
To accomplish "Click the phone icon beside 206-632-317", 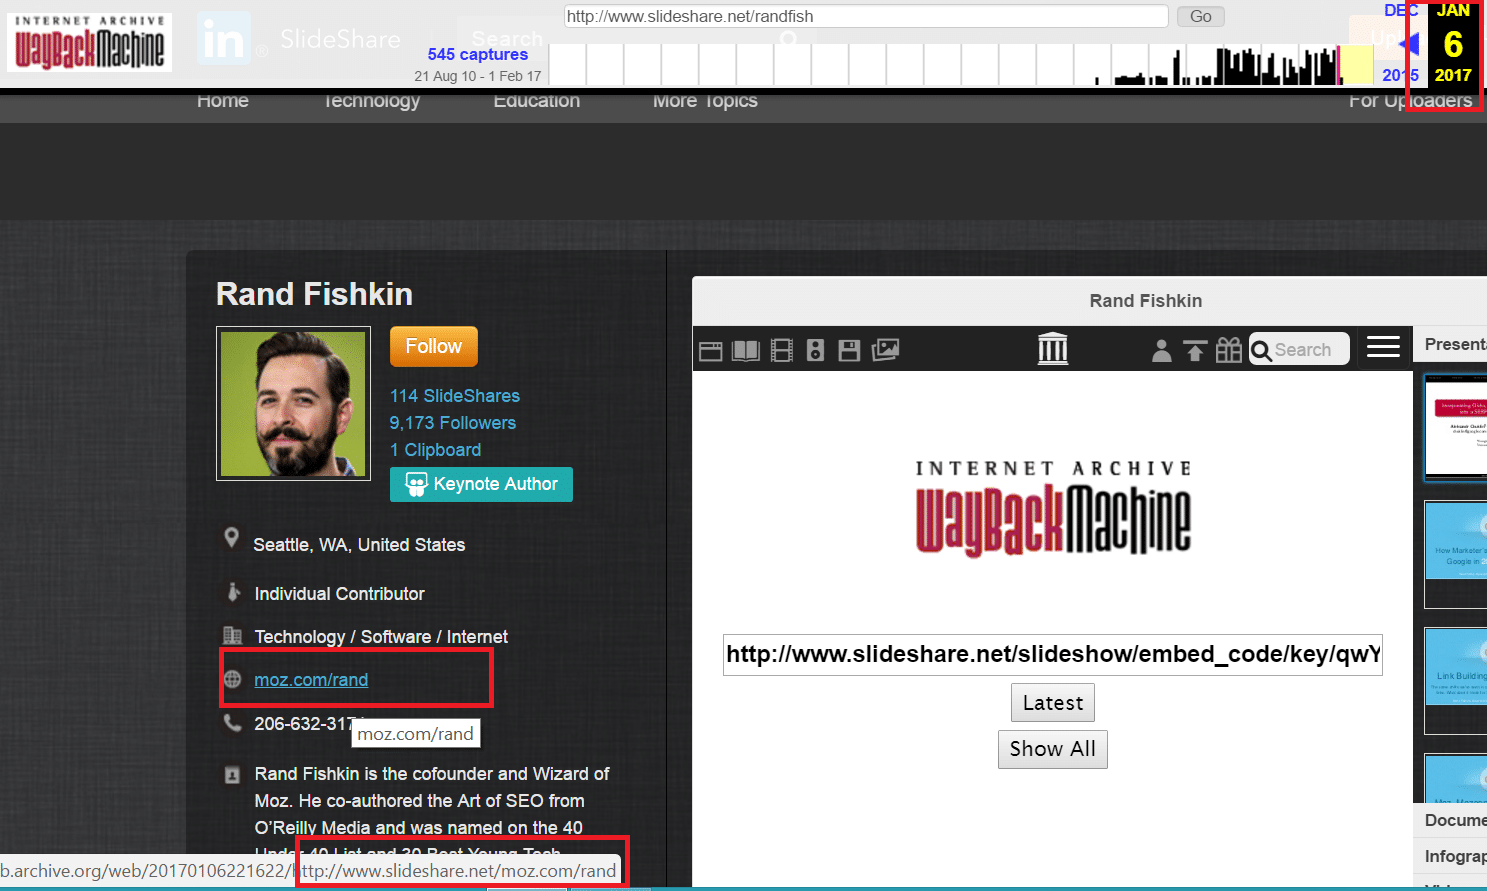I will pos(233,722).
